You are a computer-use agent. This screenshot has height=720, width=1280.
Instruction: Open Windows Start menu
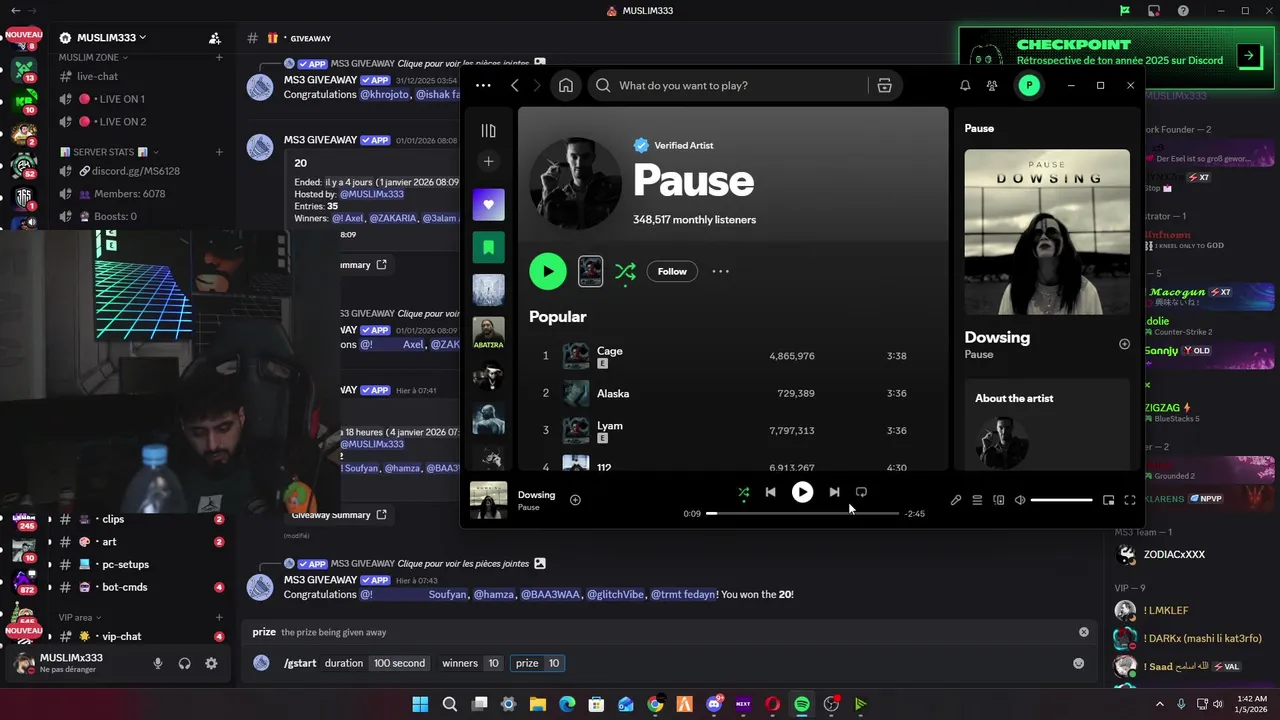pyautogui.click(x=420, y=704)
